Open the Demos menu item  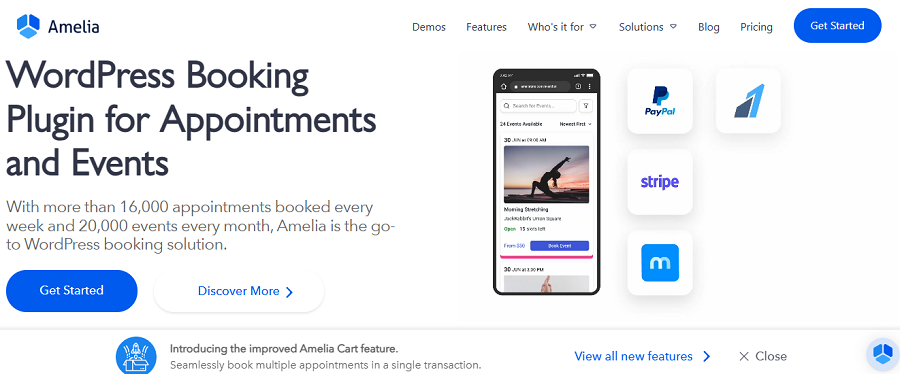tap(429, 27)
